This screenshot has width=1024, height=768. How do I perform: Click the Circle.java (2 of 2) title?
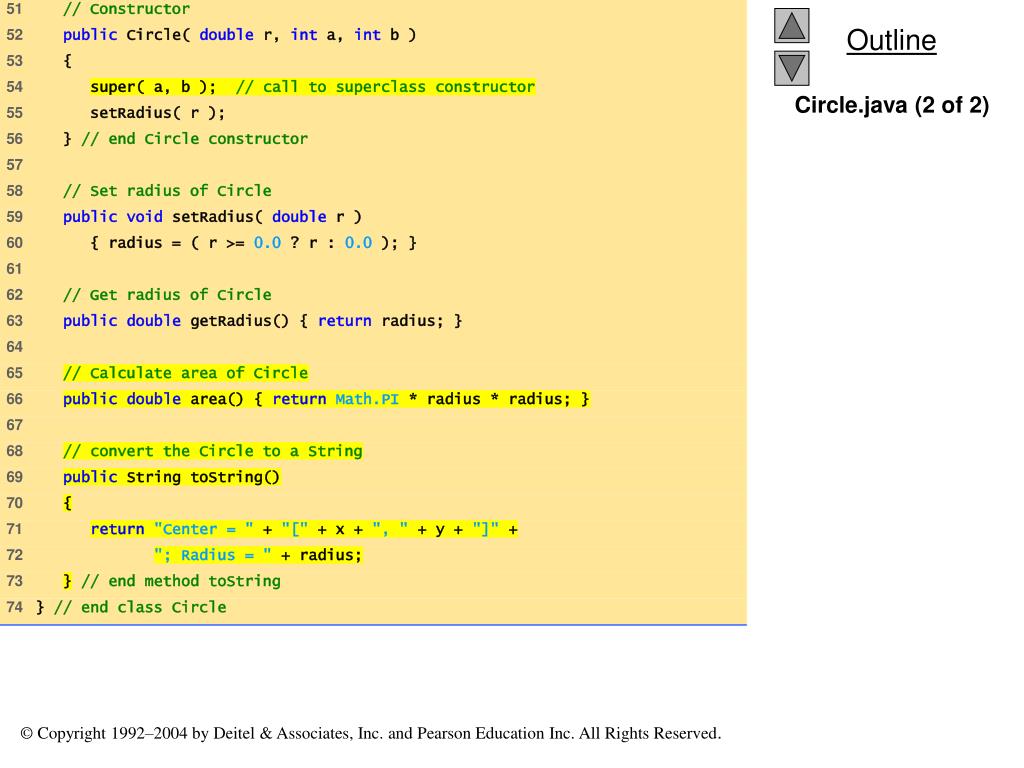pyautogui.click(x=891, y=105)
